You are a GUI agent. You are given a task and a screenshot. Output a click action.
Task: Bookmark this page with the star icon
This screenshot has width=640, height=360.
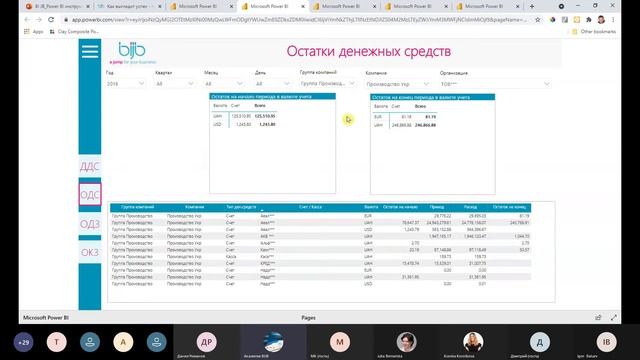tap(538, 20)
